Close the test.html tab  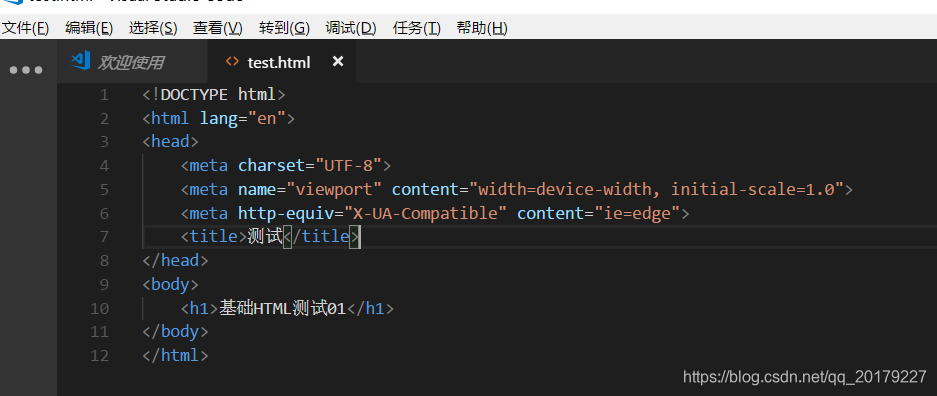tap(338, 62)
